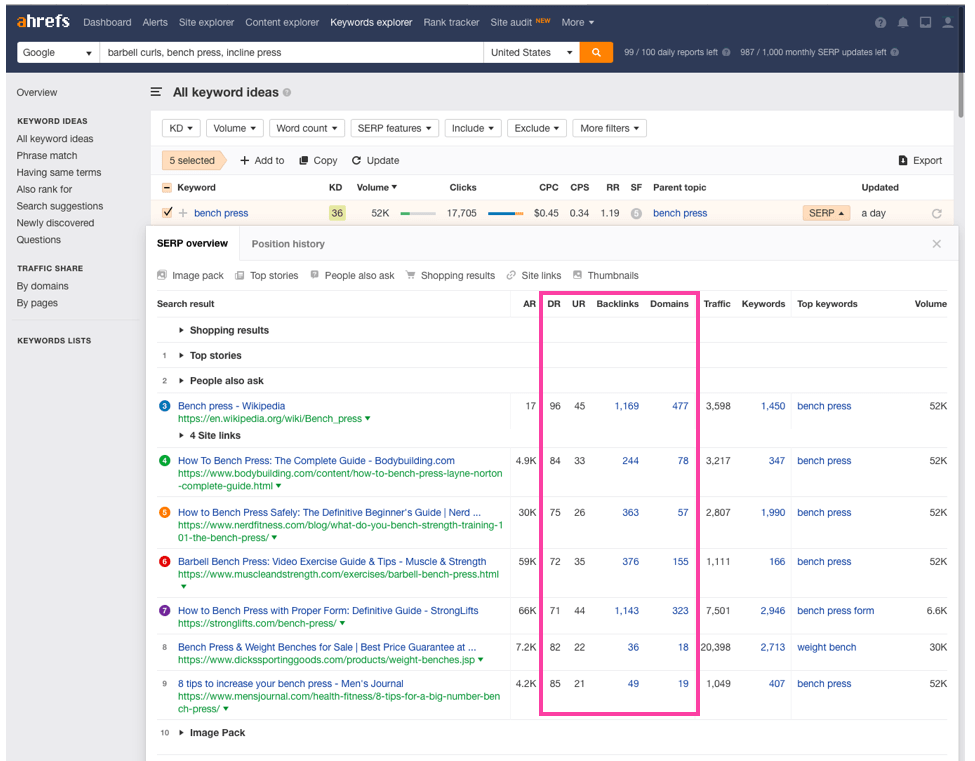This screenshot has height=761, width=975.
Task: Click position 7 badge for StrongLifts result
Action: pos(165,611)
